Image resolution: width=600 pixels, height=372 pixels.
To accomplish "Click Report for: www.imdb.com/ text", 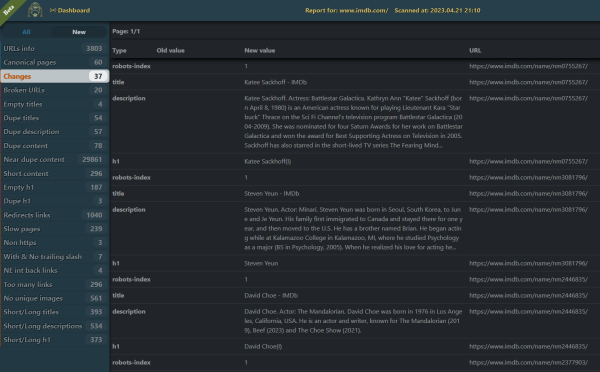I will [346, 10].
